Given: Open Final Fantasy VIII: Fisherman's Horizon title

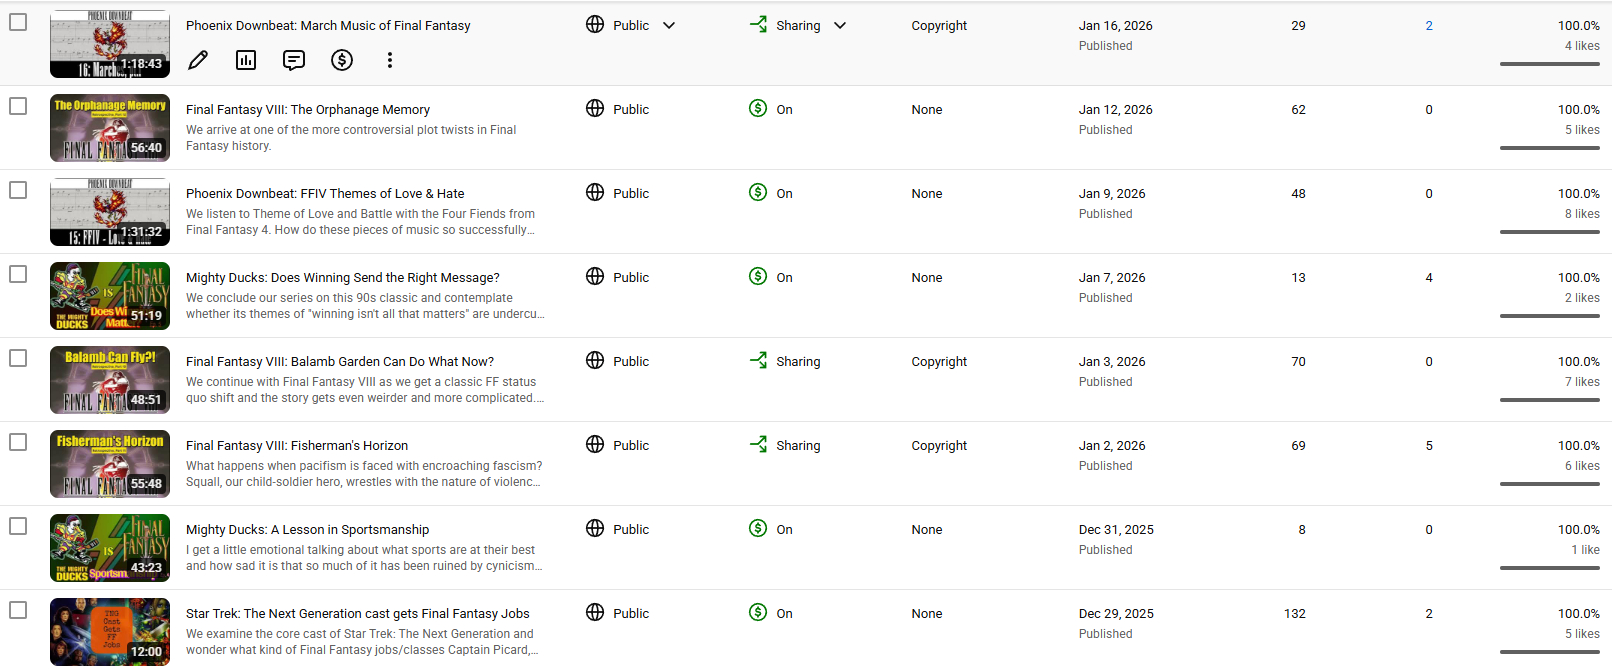Looking at the screenshot, I should 297,446.
